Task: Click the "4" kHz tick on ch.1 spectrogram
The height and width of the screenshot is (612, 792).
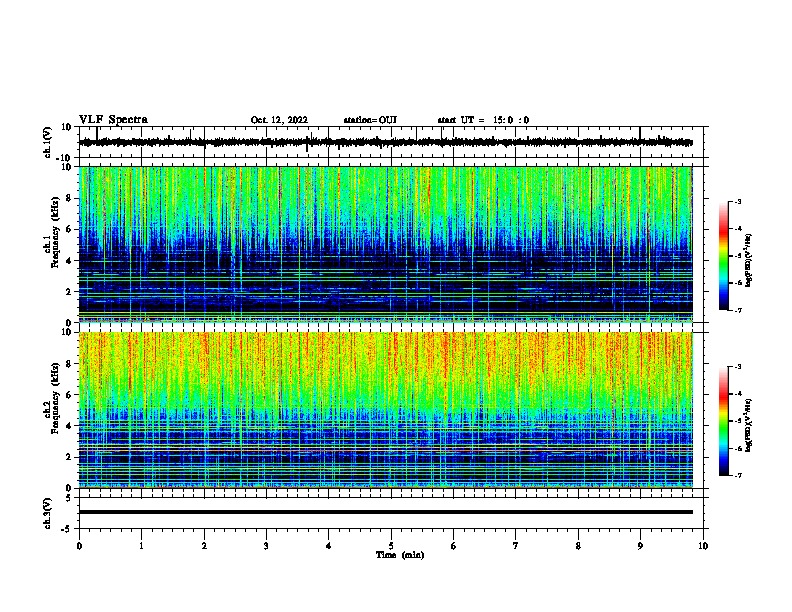Action: (69, 261)
